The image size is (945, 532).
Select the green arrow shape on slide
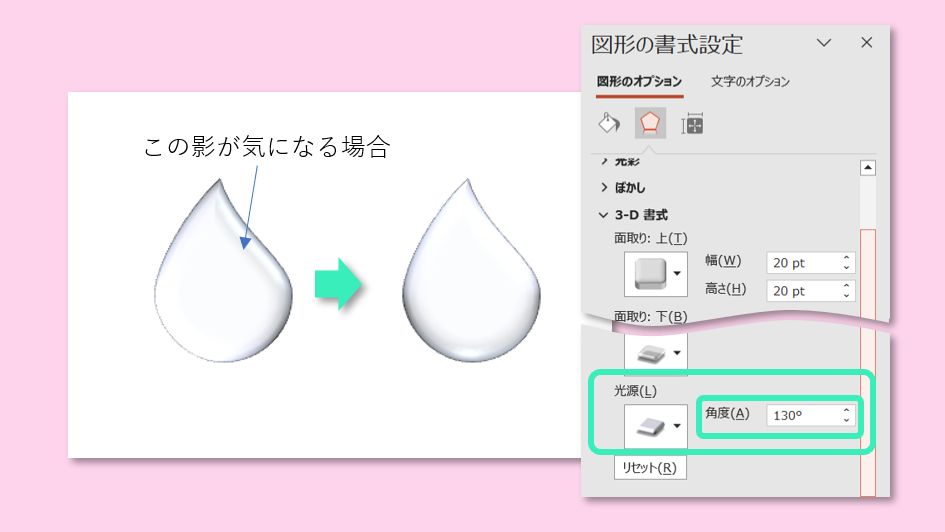[336, 285]
